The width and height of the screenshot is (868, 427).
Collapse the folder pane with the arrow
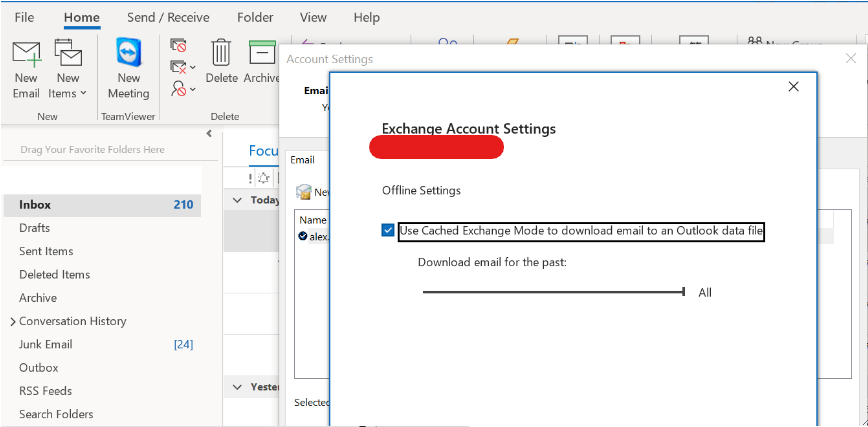pos(209,133)
